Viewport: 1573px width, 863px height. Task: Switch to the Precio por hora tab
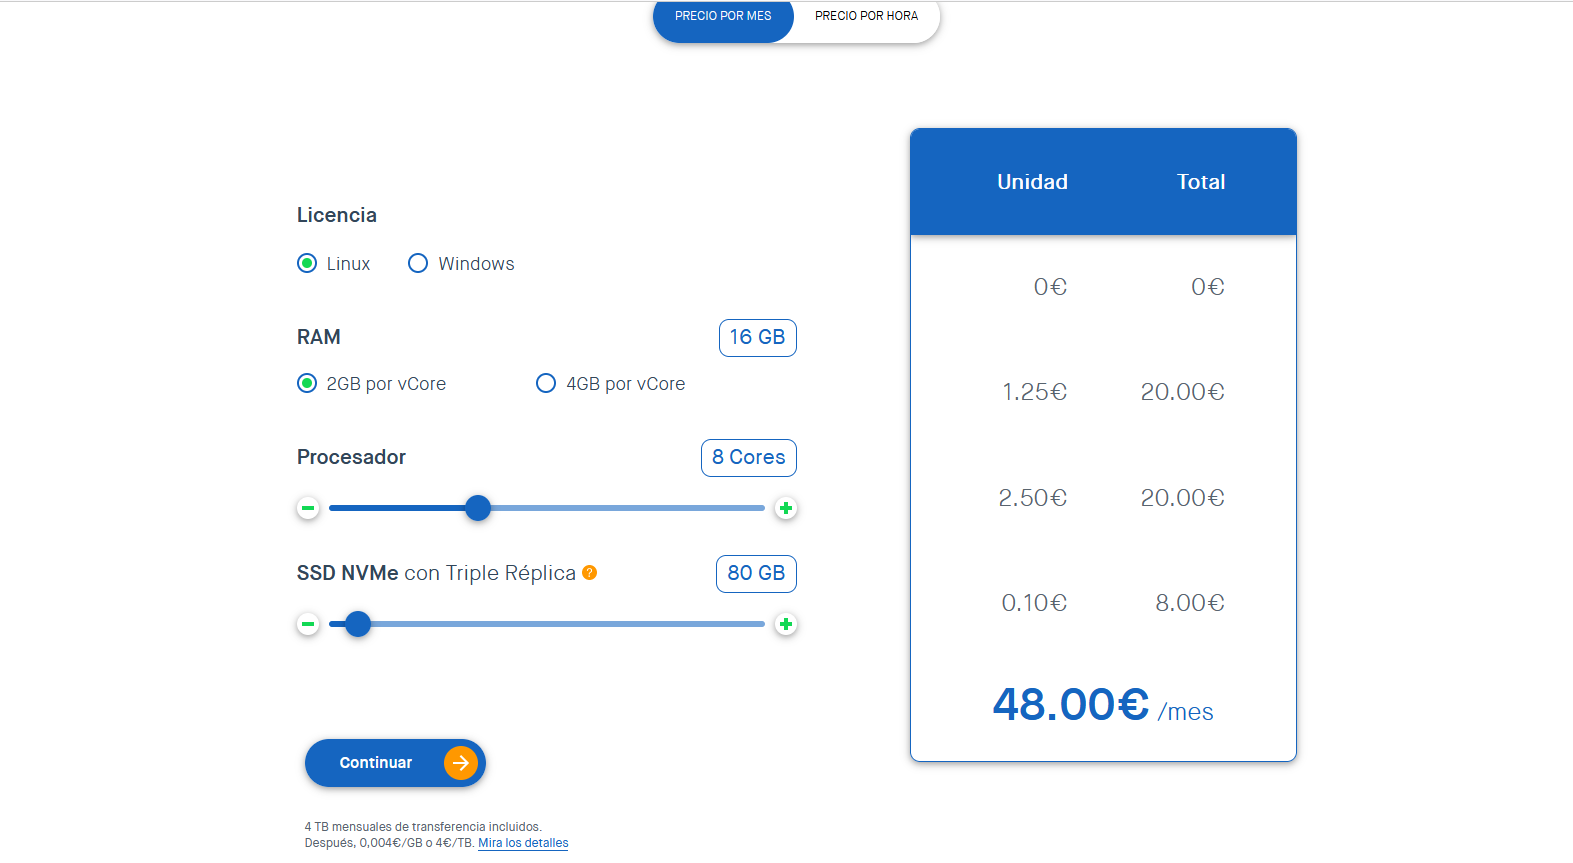866,17
